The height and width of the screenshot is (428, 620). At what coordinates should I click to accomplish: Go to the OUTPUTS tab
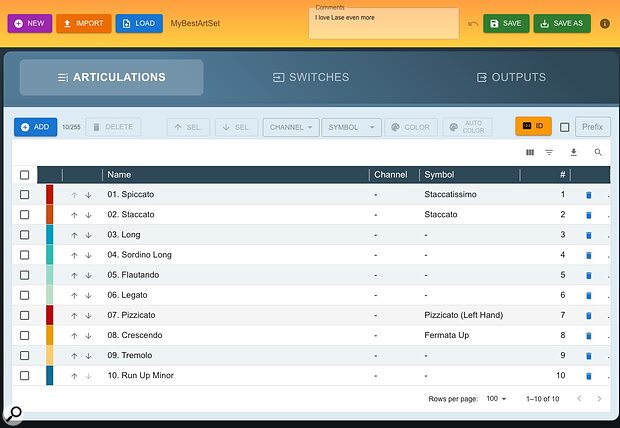pos(510,77)
